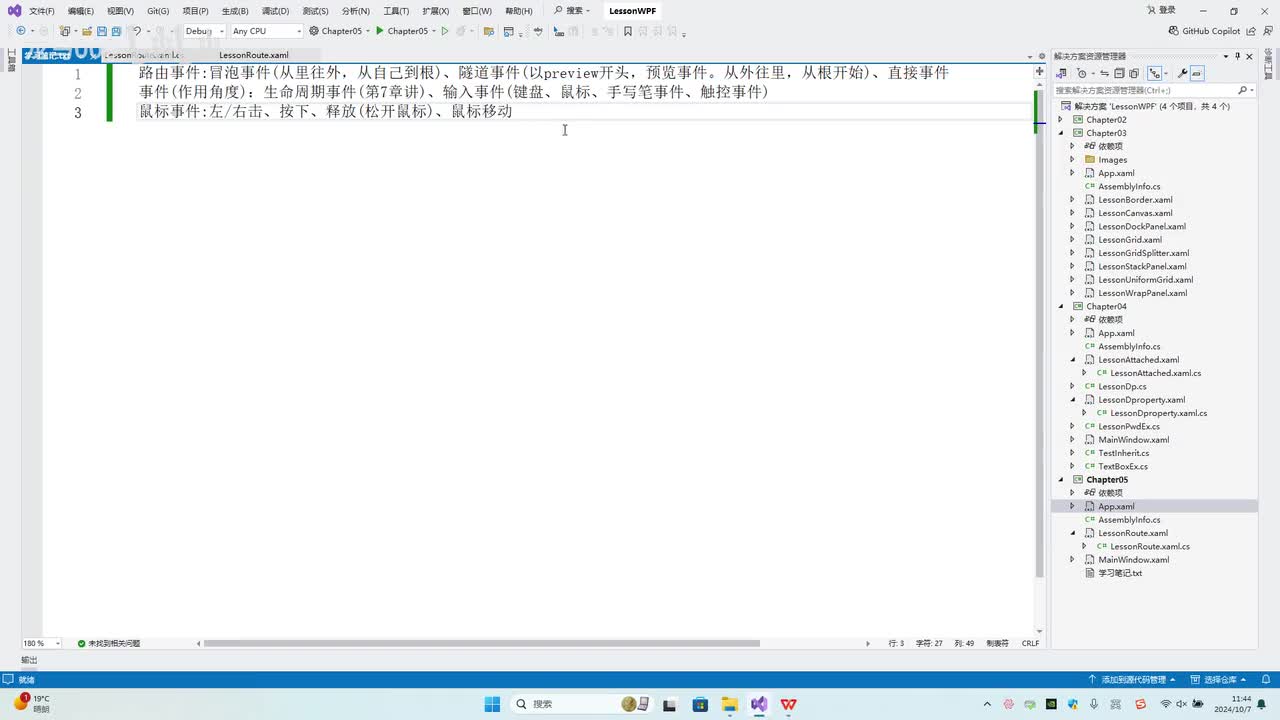Click the notification bell icon in status bar
1280x720 pixels.
tap(1265, 679)
